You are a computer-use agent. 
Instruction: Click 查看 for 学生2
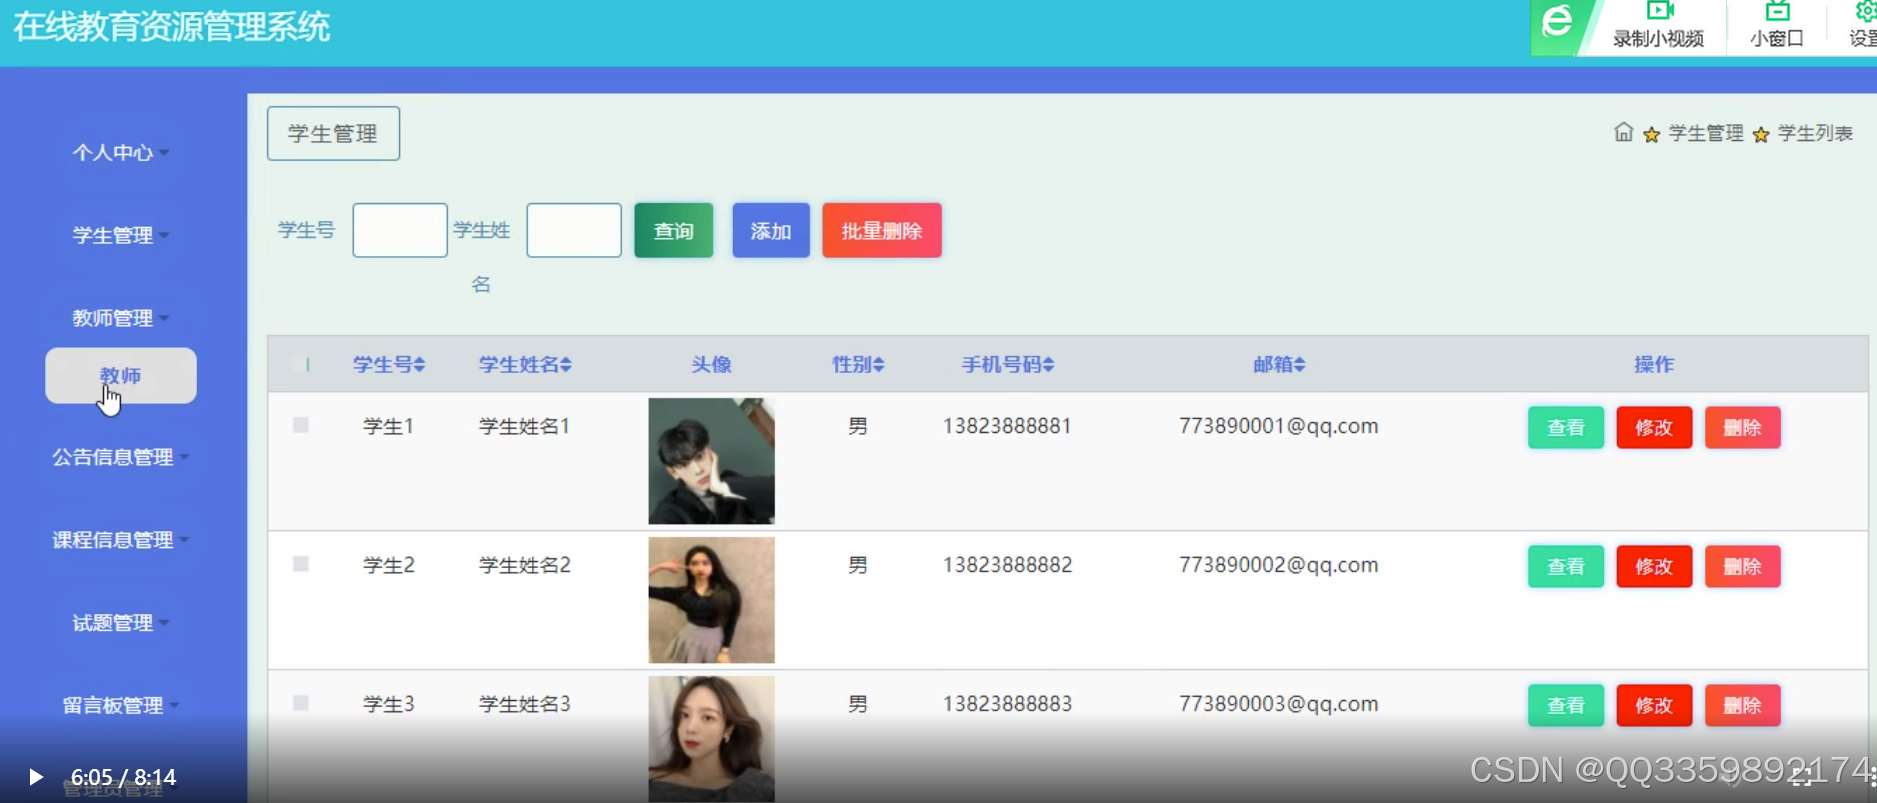pos(1566,567)
